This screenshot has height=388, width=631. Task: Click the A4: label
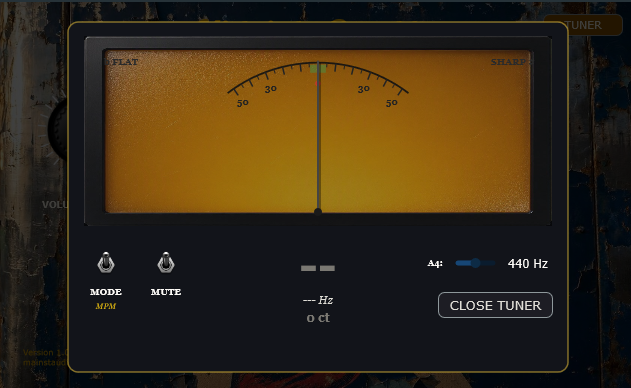(435, 264)
